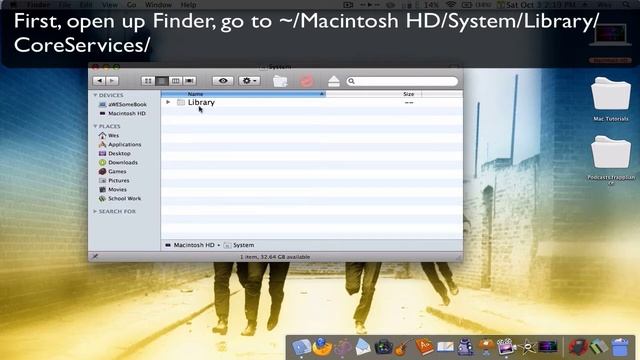Click Macintosh HD in the path bar
This screenshot has width=640, height=360.
[x=190, y=245]
